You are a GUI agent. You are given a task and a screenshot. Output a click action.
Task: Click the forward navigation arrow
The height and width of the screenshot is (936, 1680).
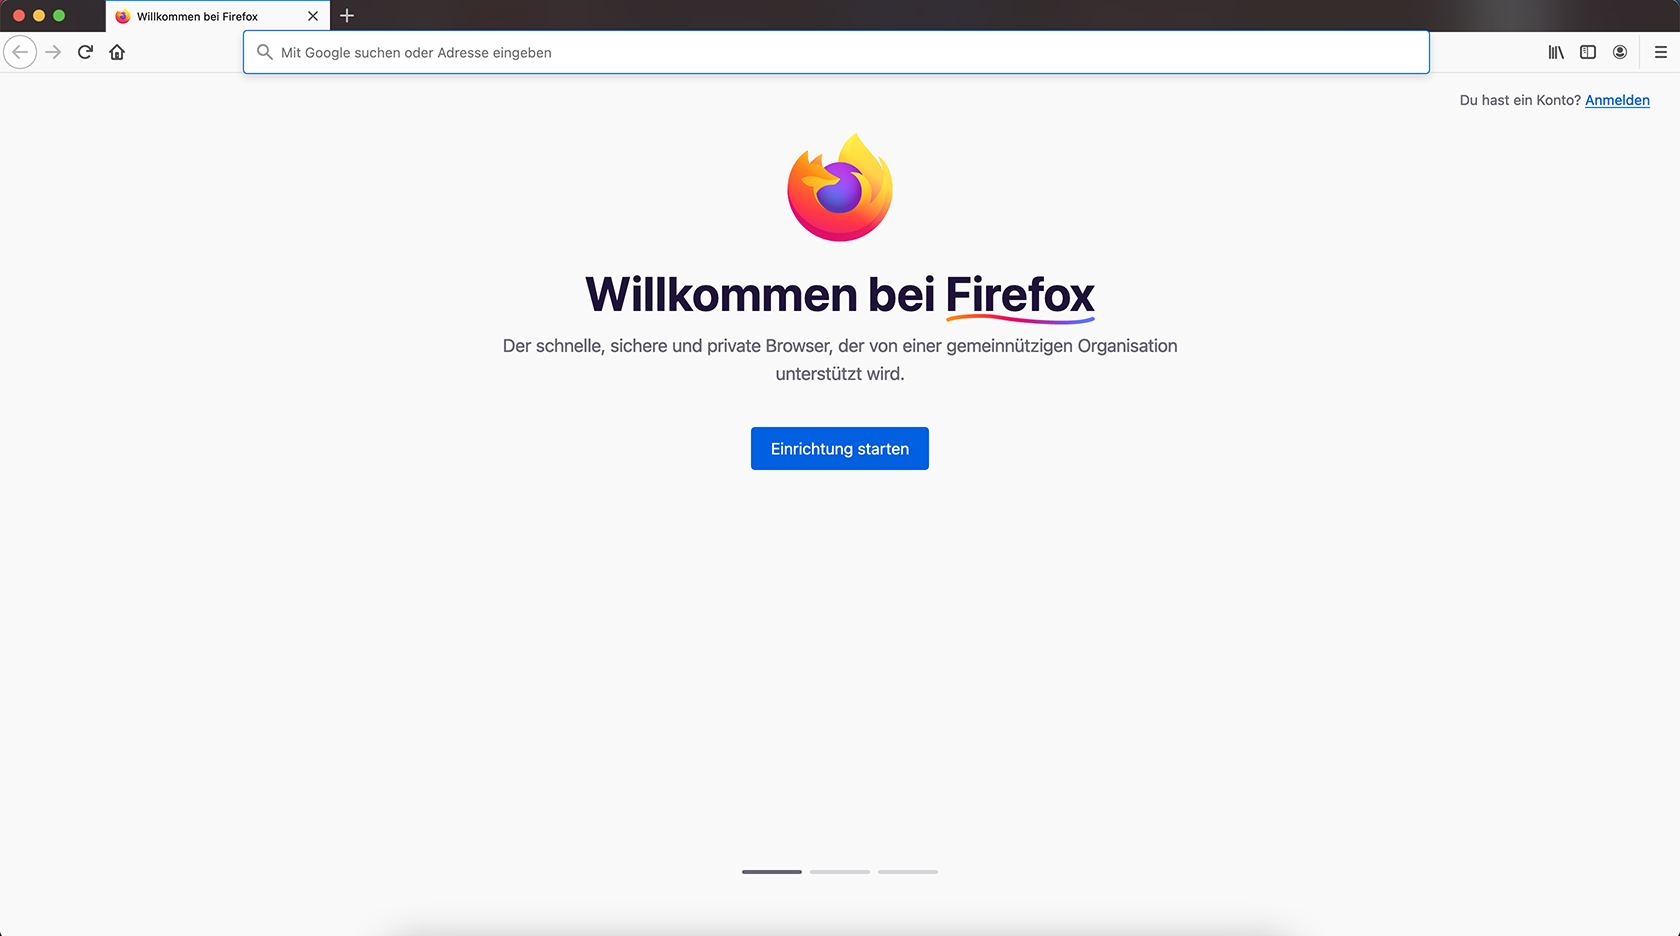53,52
